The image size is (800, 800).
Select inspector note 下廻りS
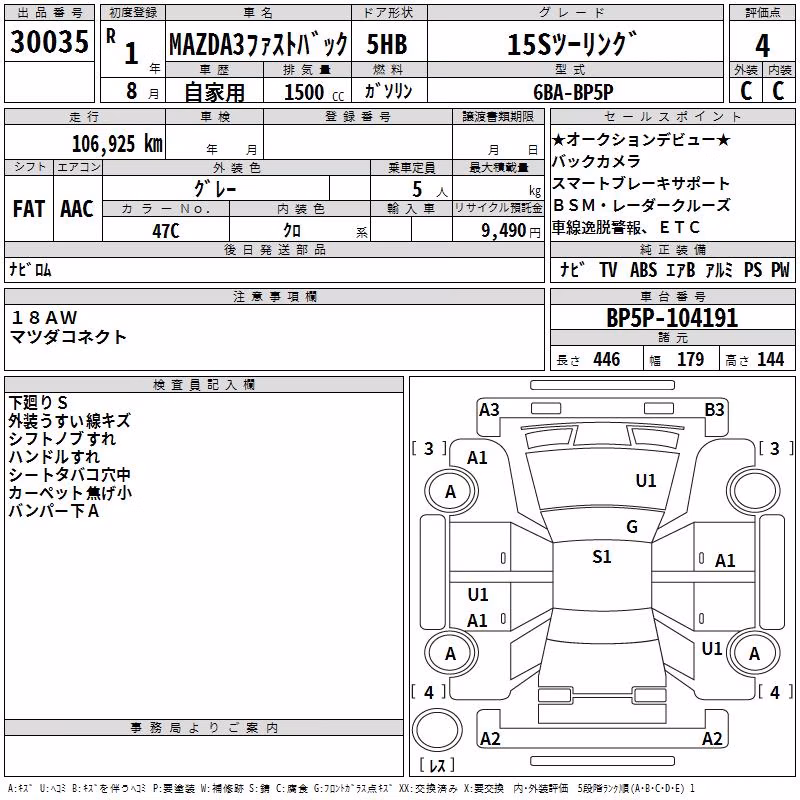38,403
